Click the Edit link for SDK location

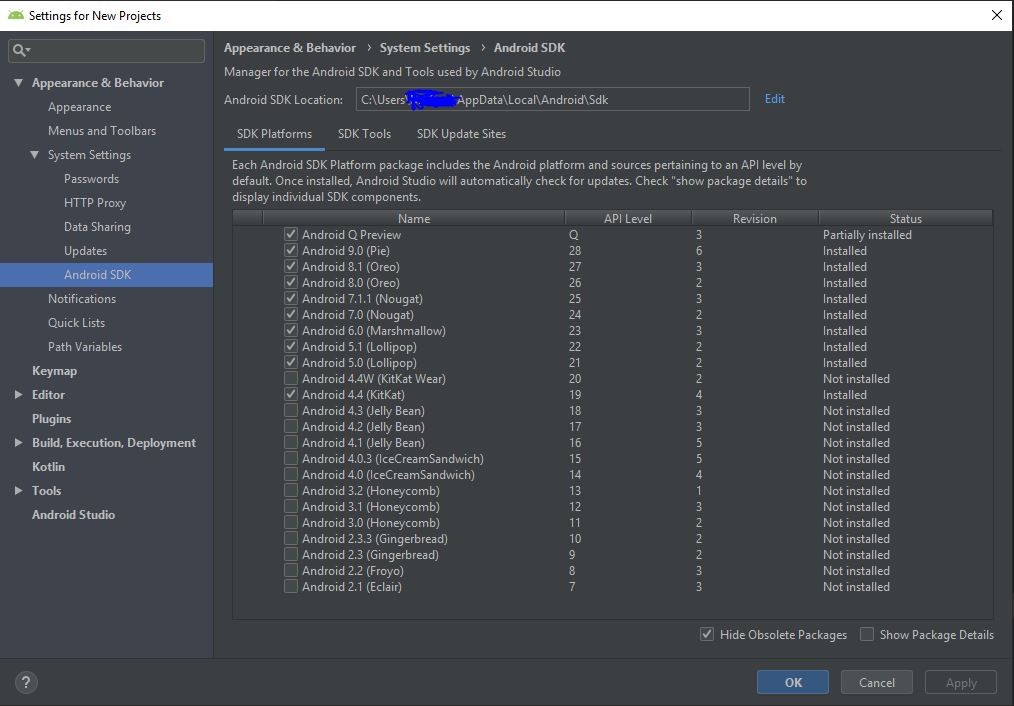[x=774, y=99]
